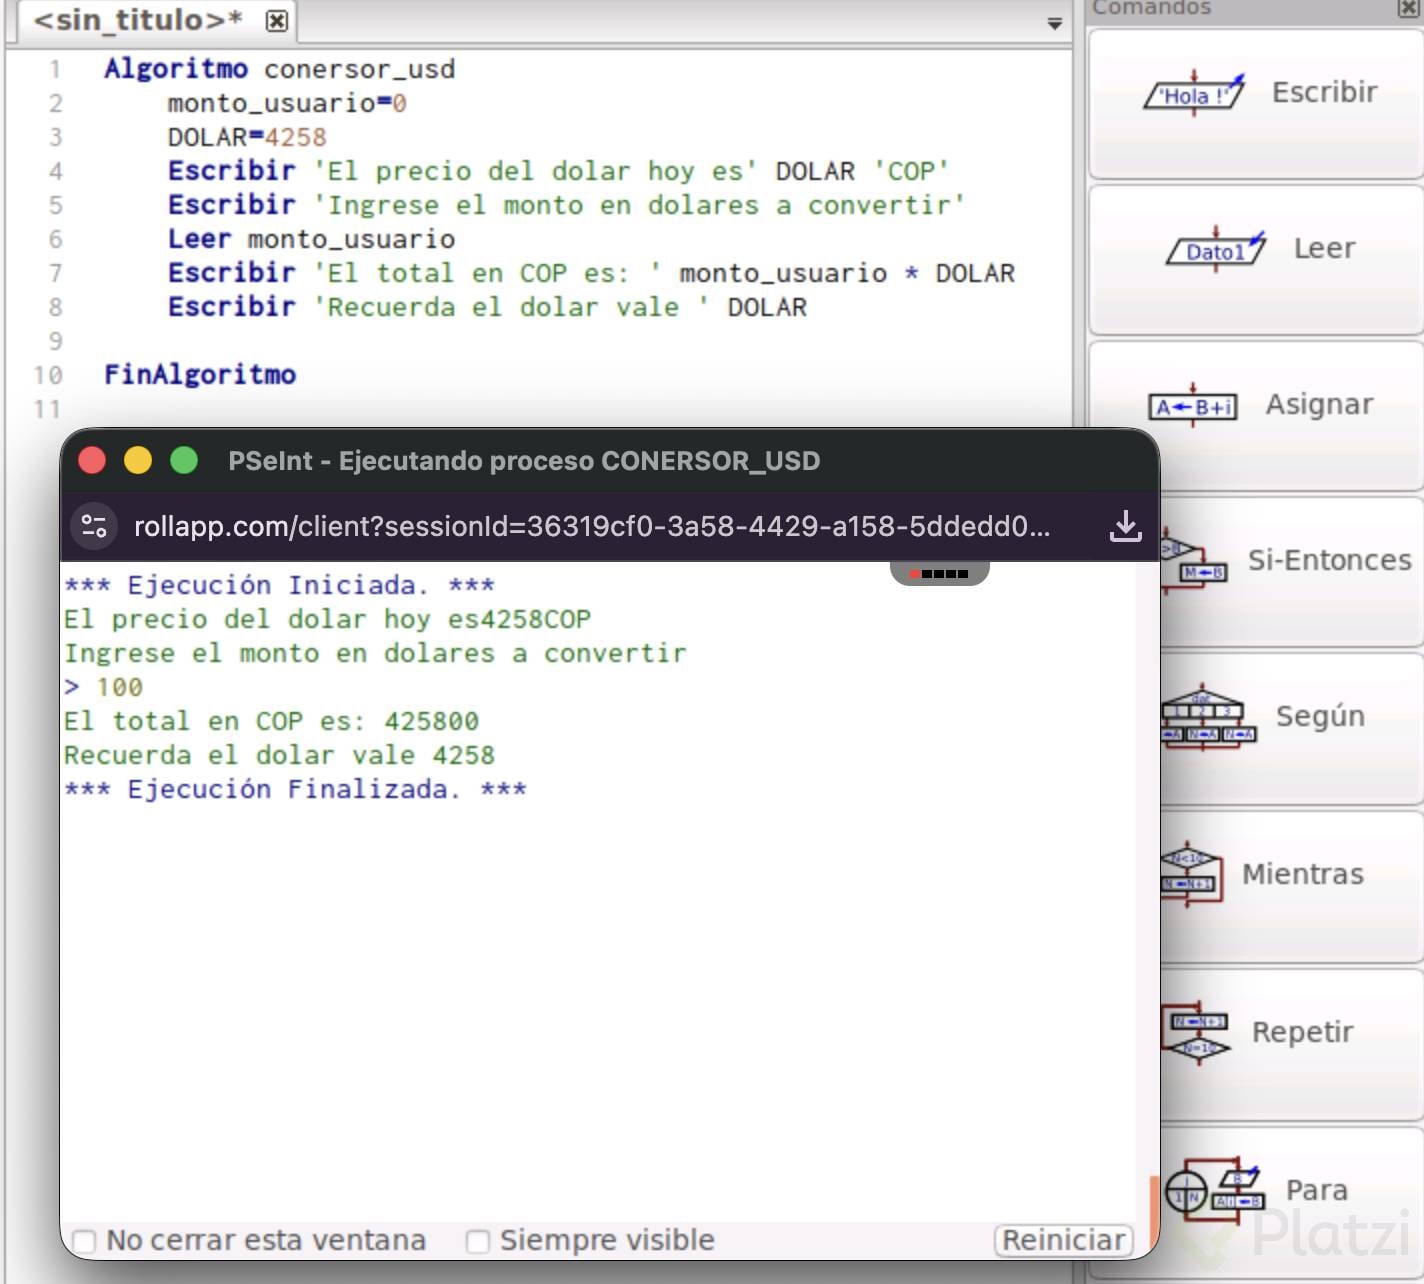Click the 'FinAlgoritmo' code line
The height and width of the screenshot is (1284, 1424).
(200, 375)
